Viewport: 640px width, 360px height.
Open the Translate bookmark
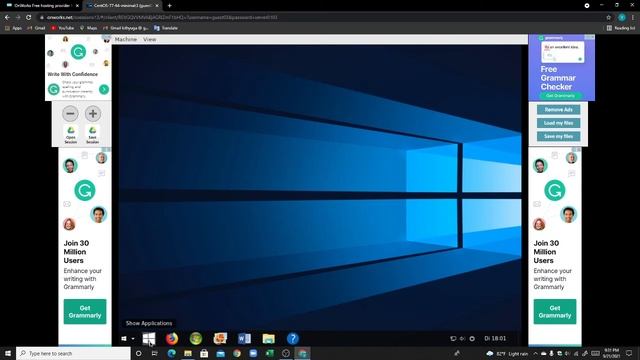166,28
